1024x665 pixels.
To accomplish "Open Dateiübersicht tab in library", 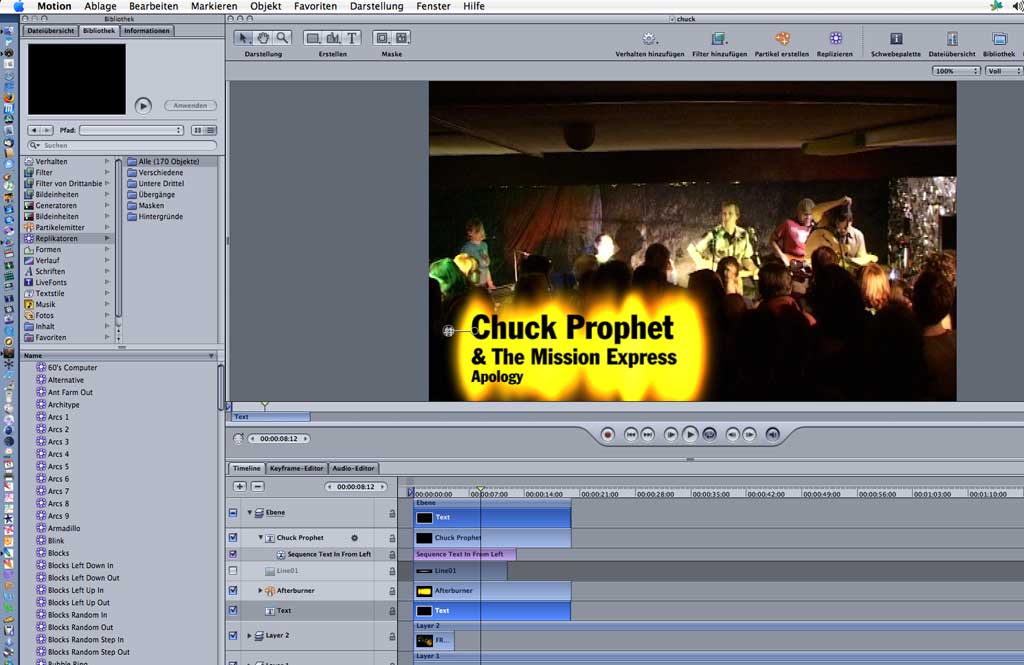I will (50, 31).
